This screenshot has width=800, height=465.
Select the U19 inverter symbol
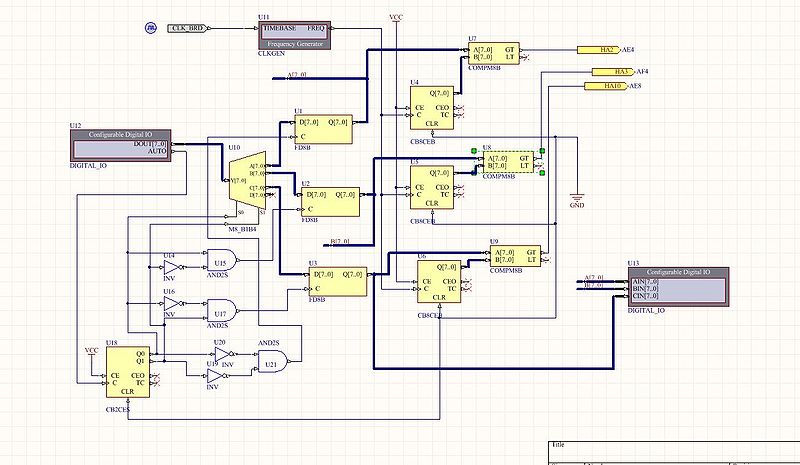click(212, 375)
